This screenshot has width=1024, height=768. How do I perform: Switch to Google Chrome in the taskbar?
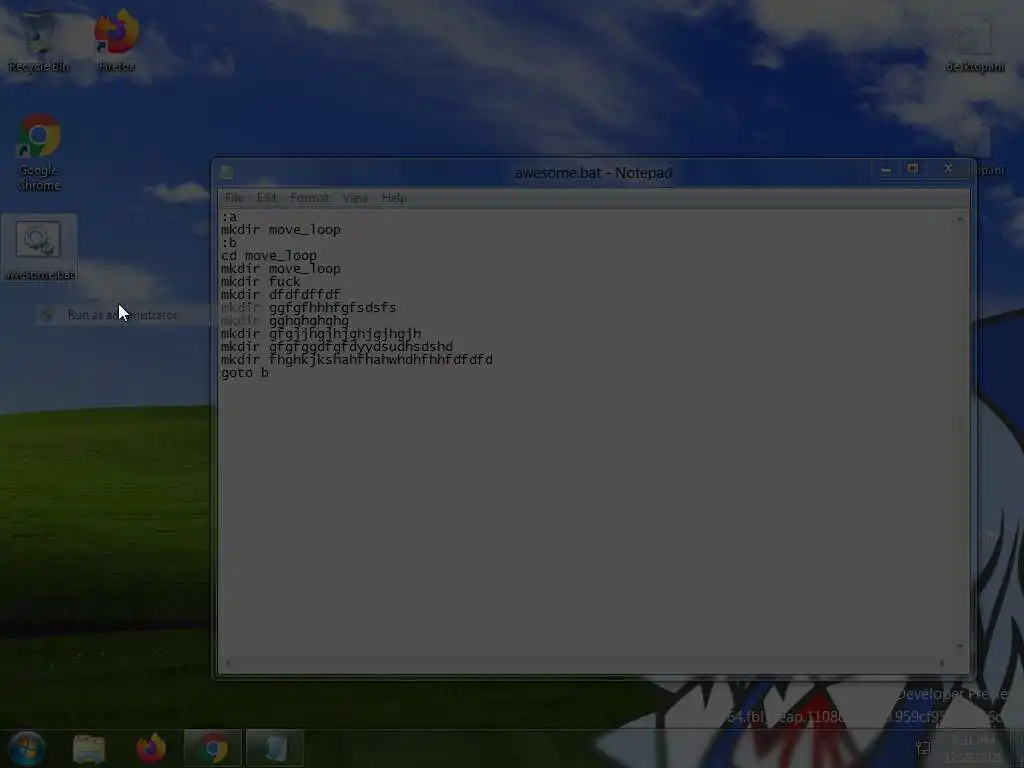pos(213,748)
